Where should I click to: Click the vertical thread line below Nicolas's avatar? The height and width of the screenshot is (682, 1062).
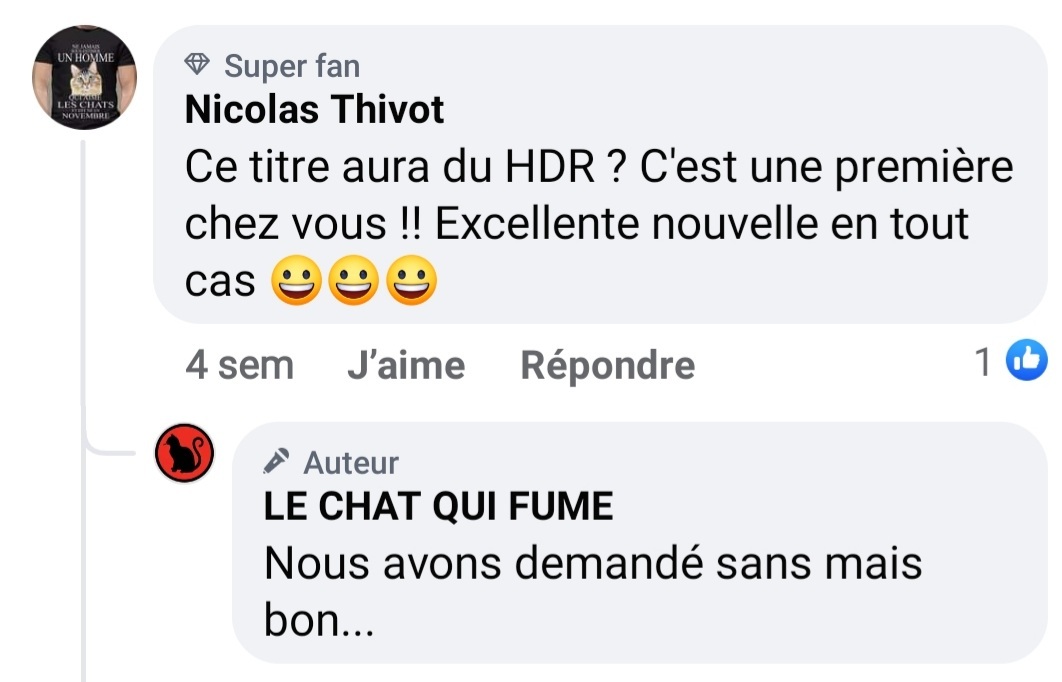[x=84, y=300]
